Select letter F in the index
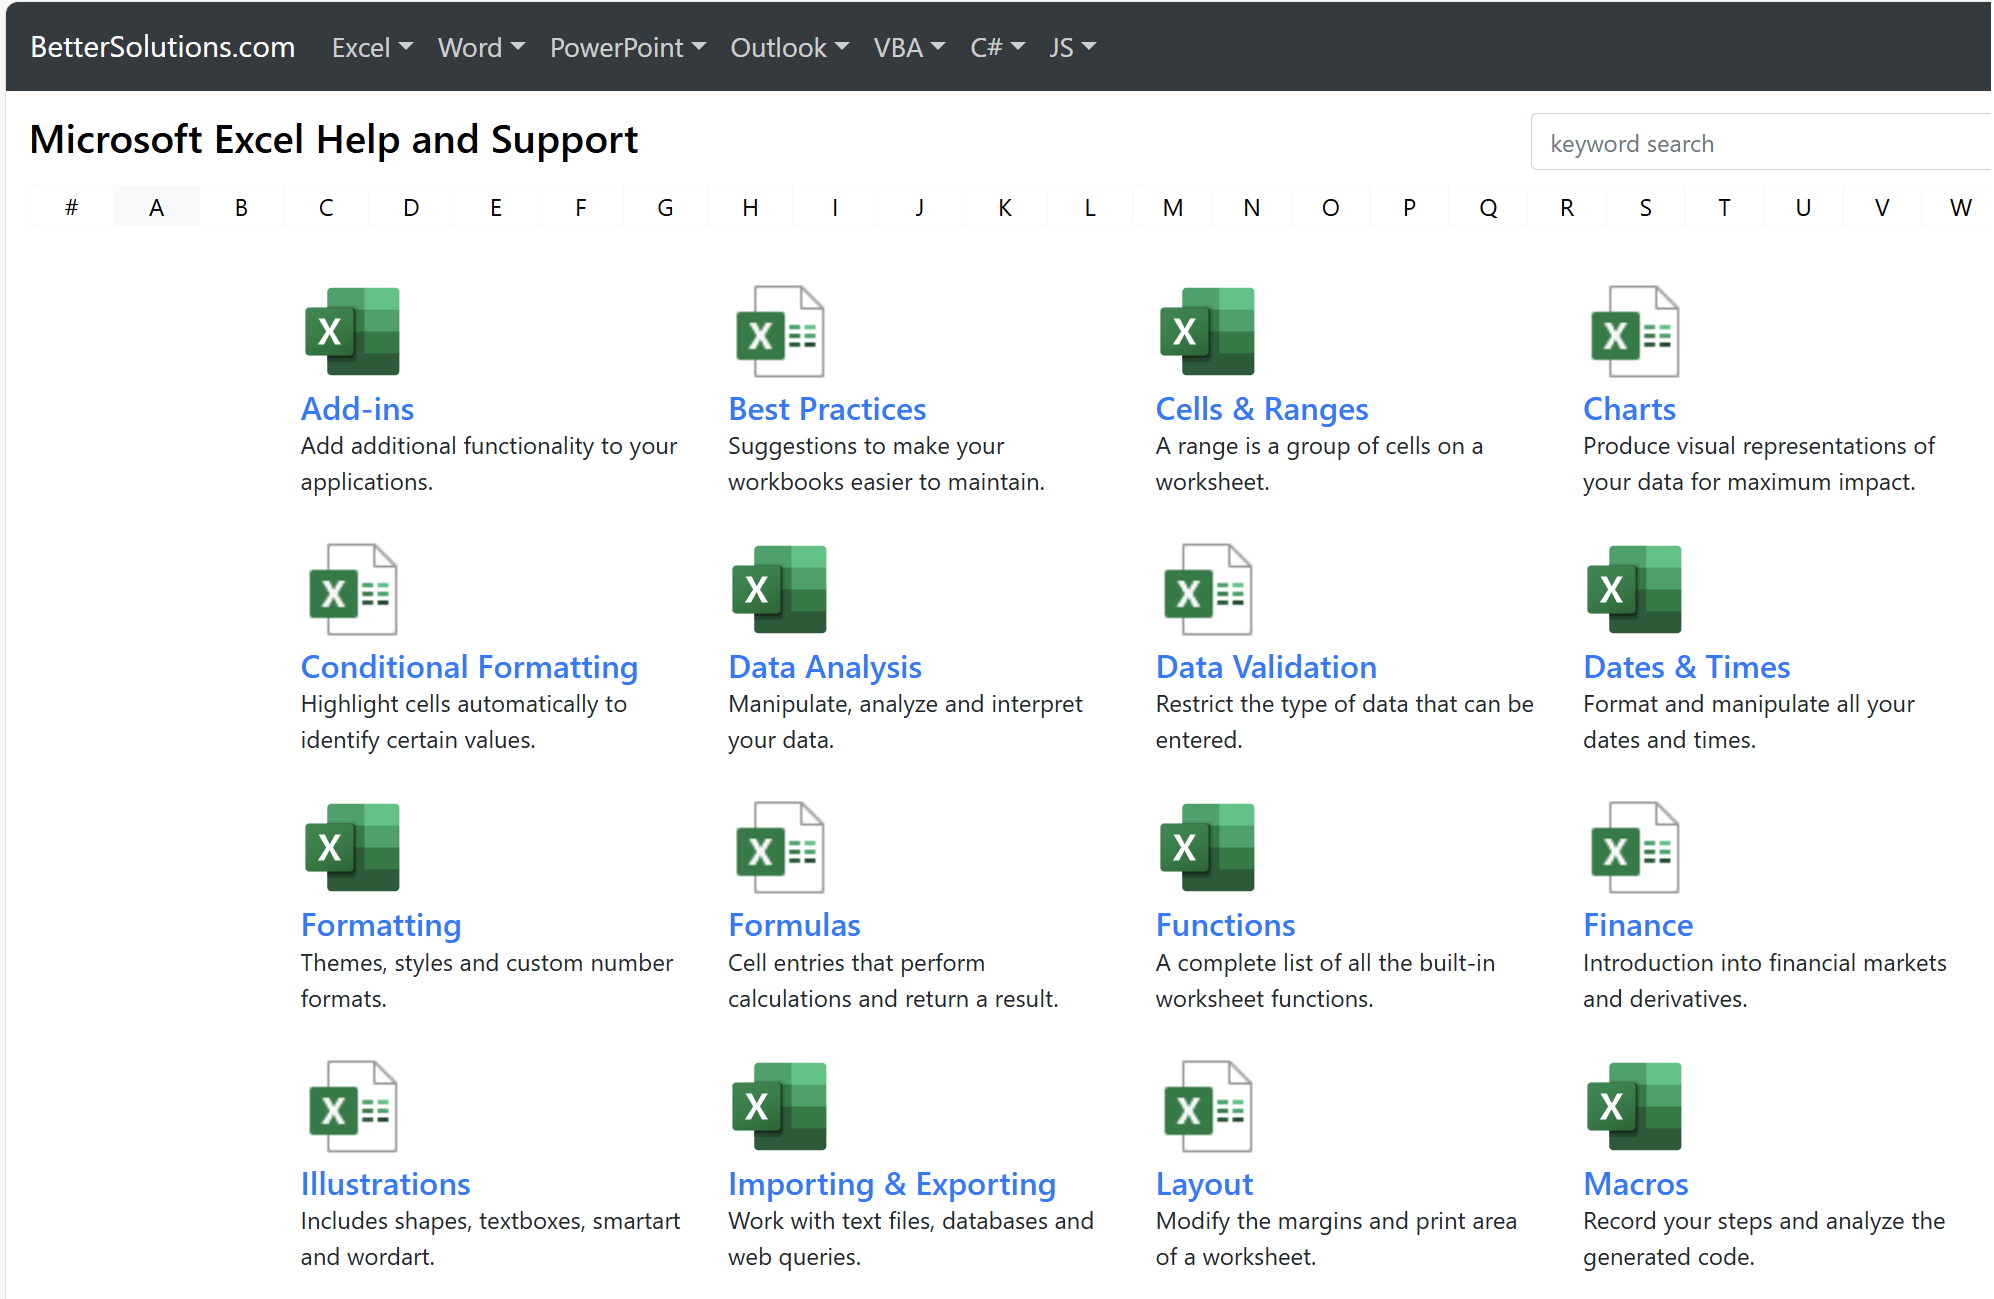The image size is (1994, 1299). click(580, 207)
